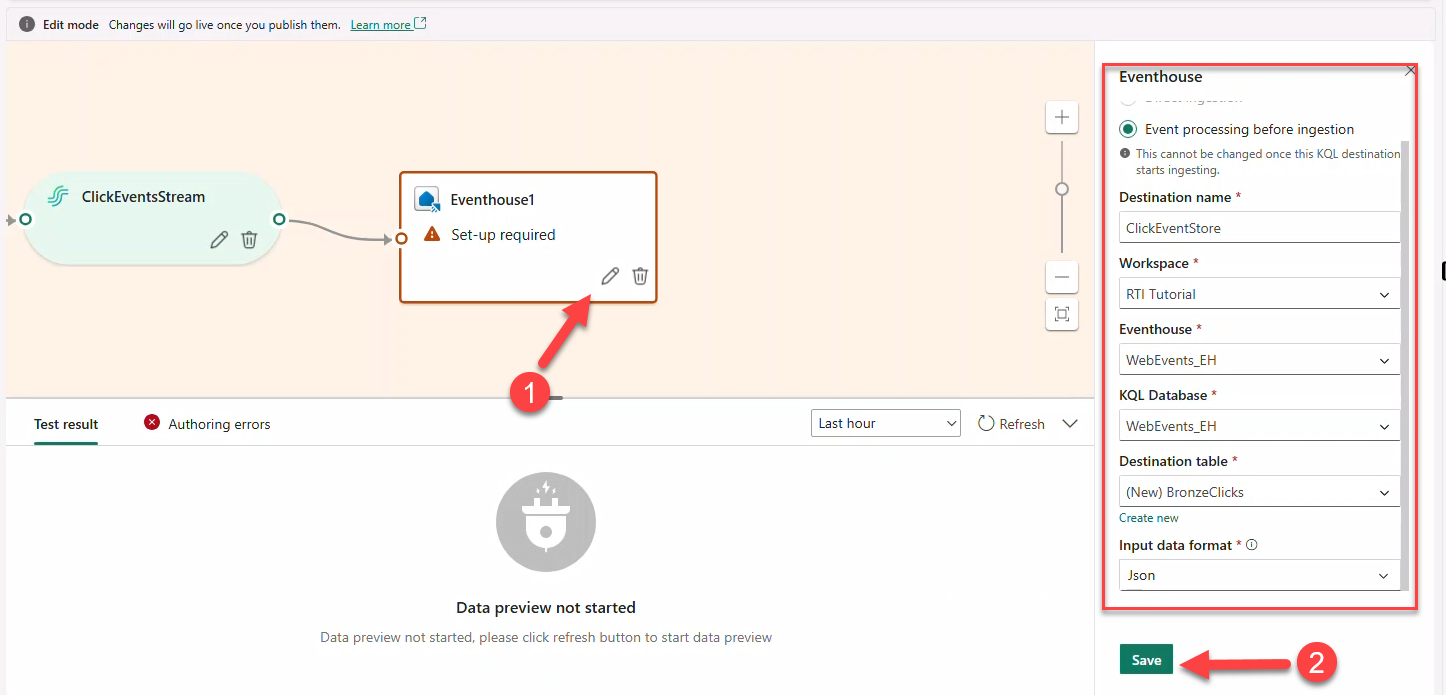Zoom out on the canvas
The height and width of the screenshot is (695, 1446).
(1061, 277)
